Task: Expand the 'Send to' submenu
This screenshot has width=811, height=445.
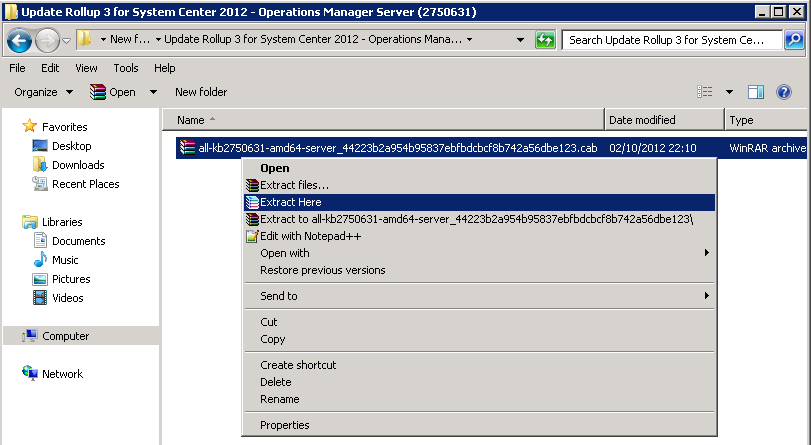Action: pos(479,296)
